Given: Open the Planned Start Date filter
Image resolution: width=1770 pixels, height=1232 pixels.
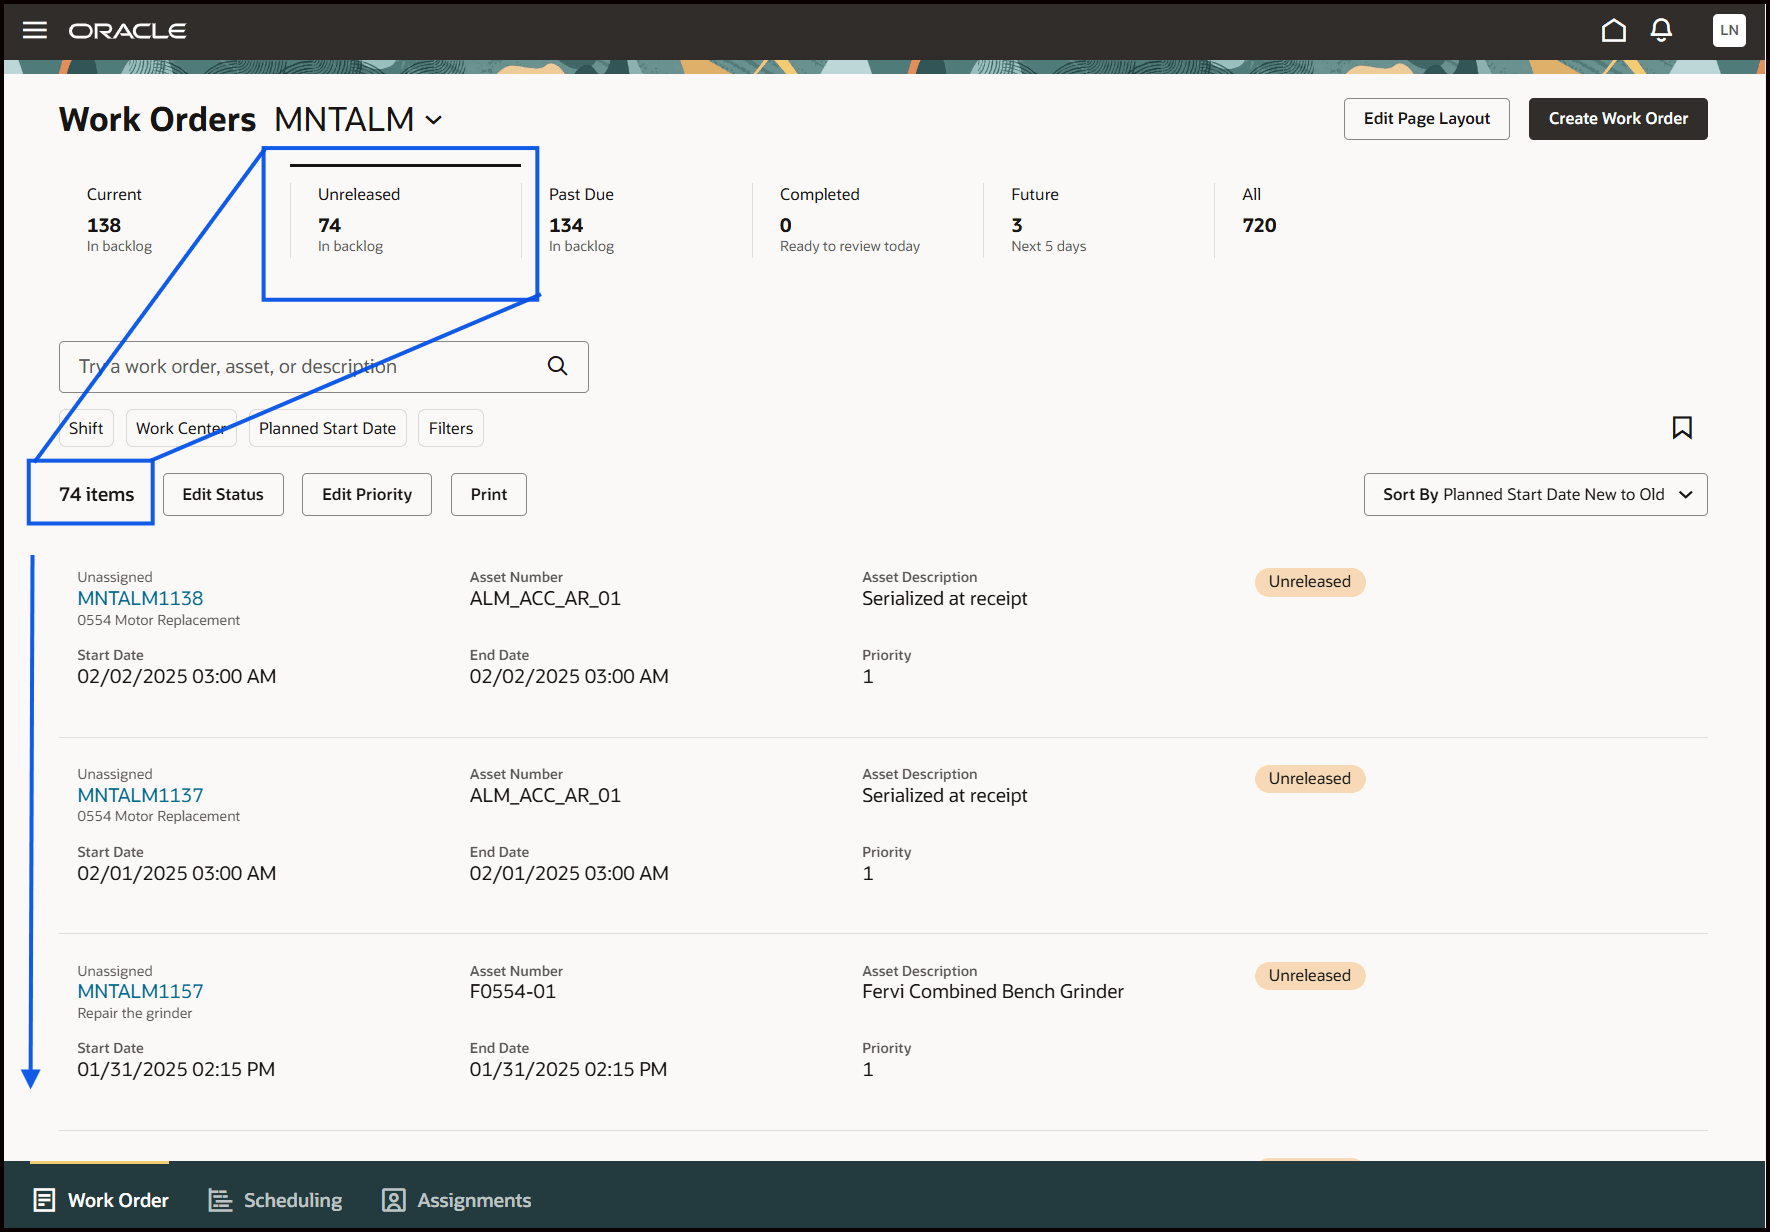Looking at the screenshot, I should tap(327, 427).
